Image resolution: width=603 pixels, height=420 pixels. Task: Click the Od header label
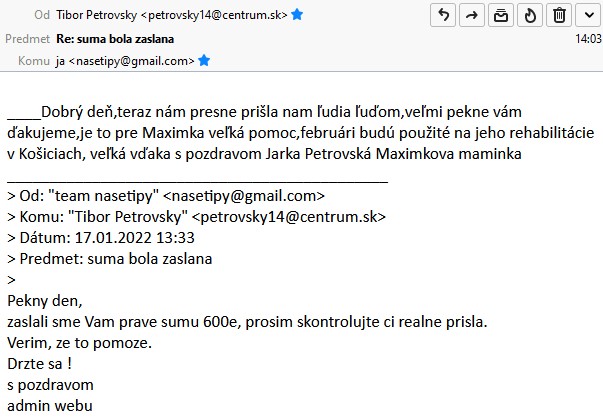tap(42, 15)
